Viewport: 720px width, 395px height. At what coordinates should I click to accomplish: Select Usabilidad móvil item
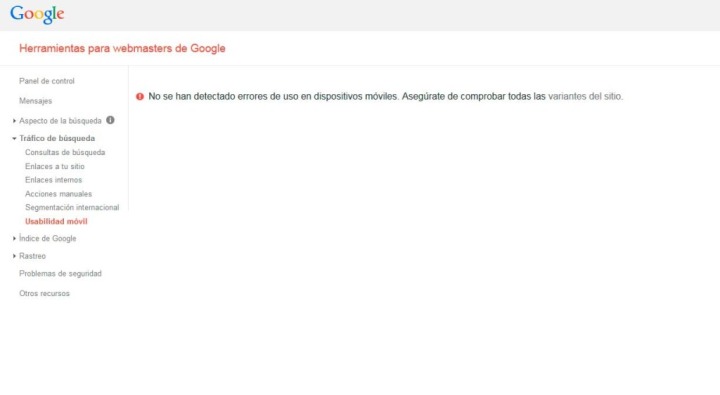(56, 221)
